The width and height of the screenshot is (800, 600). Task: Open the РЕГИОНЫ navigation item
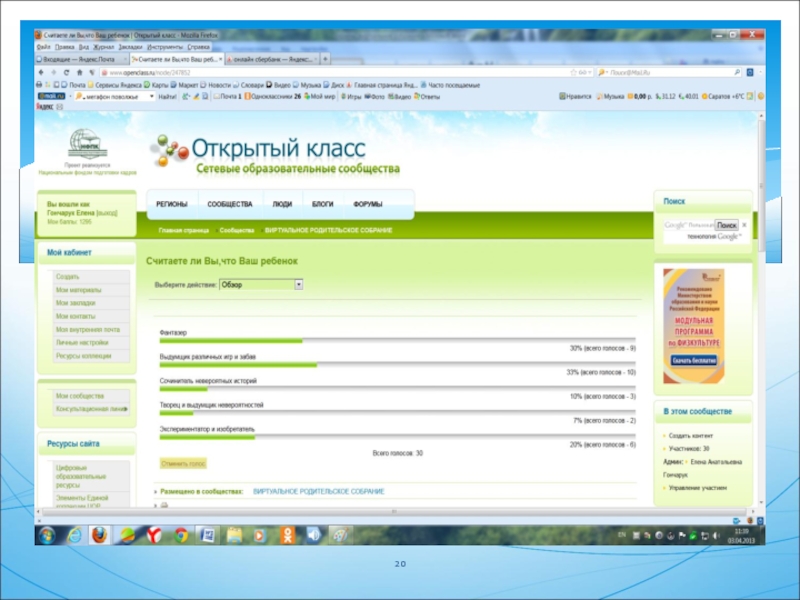[172, 204]
